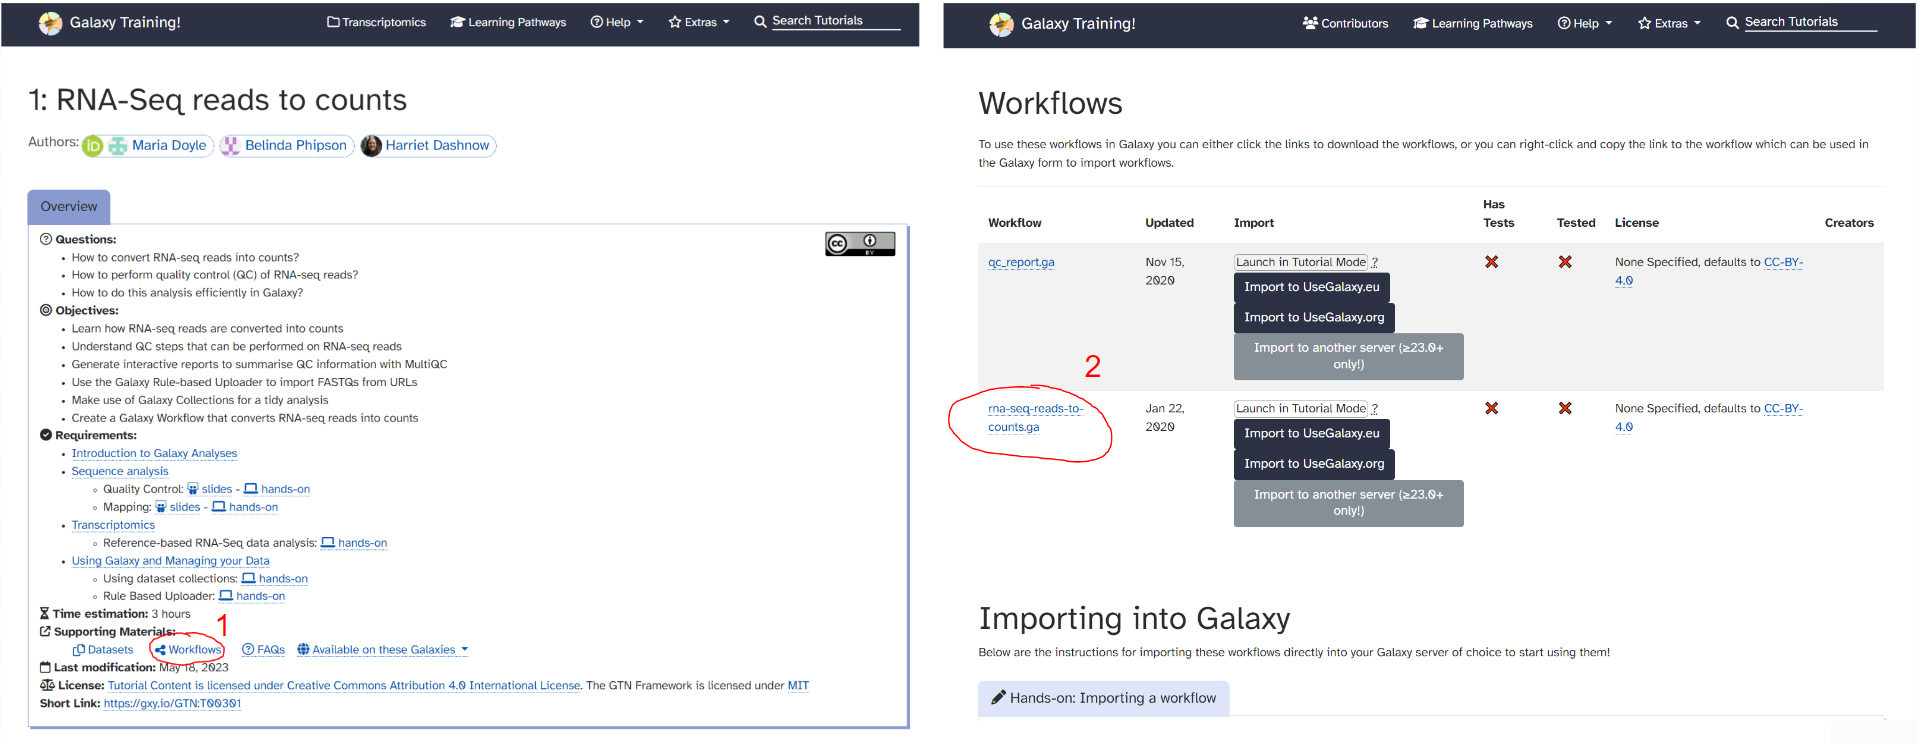Open the slides icon for Quality Control
This screenshot has height=744, width=1917.
click(x=193, y=489)
